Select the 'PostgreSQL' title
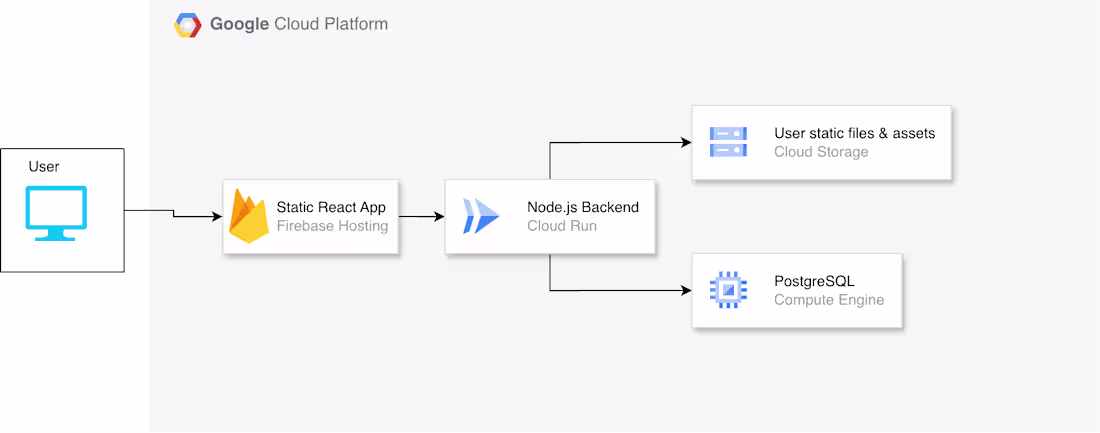The height and width of the screenshot is (433, 1100). click(x=814, y=281)
